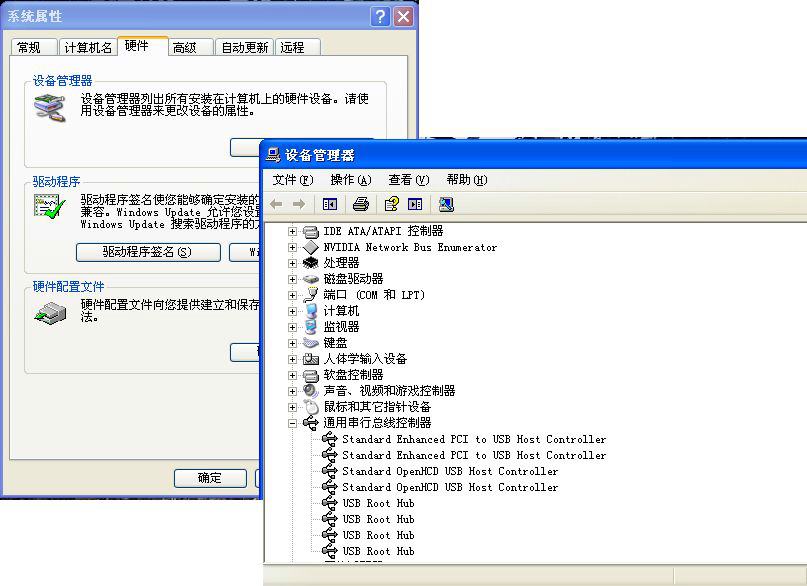The width and height of the screenshot is (807, 586).
Task: Expand the IDE ATA/ATAPI 控制器 node
Action: click(x=293, y=231)
